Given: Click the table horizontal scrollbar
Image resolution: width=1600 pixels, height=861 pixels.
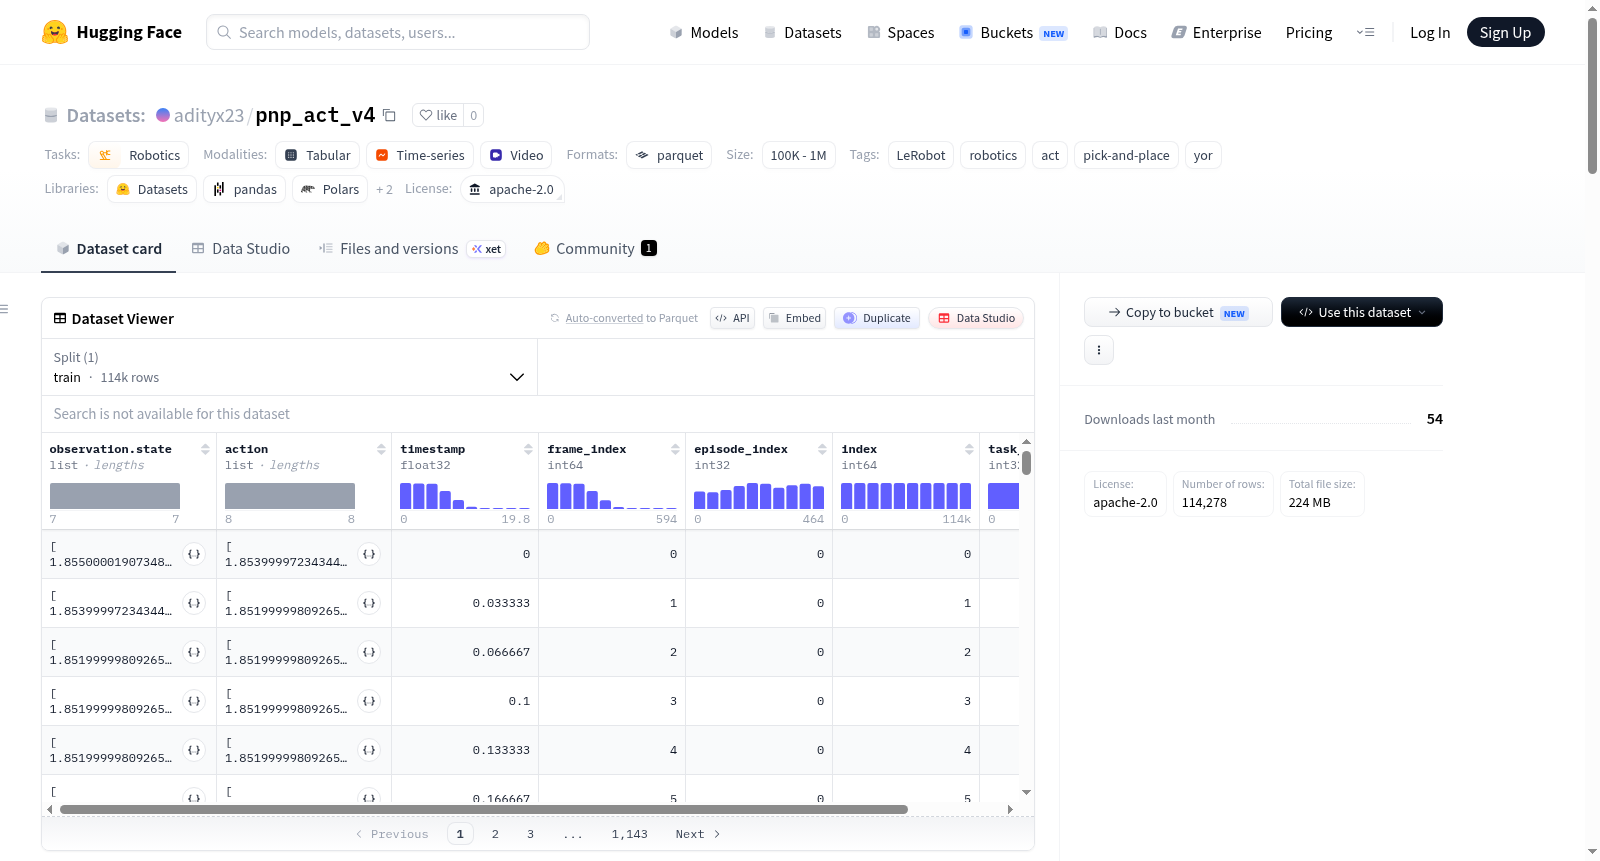Looking at the screenshot, I should click(484, 809).
